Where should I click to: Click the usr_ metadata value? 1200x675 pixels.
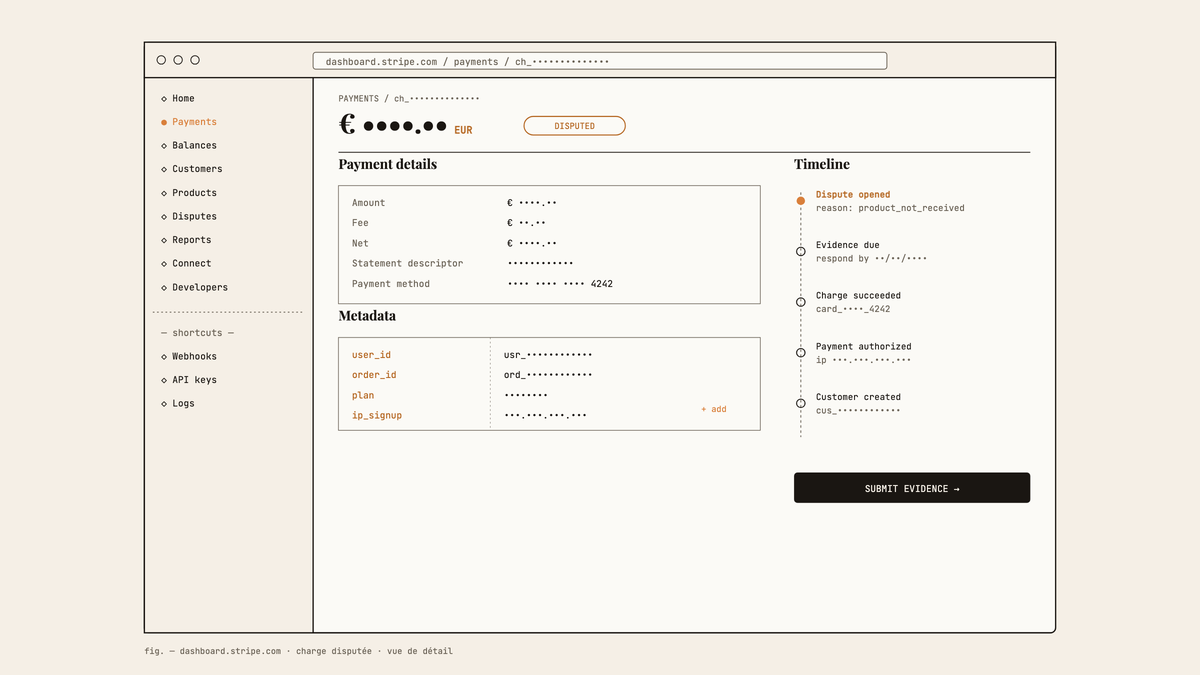[548, 355]
